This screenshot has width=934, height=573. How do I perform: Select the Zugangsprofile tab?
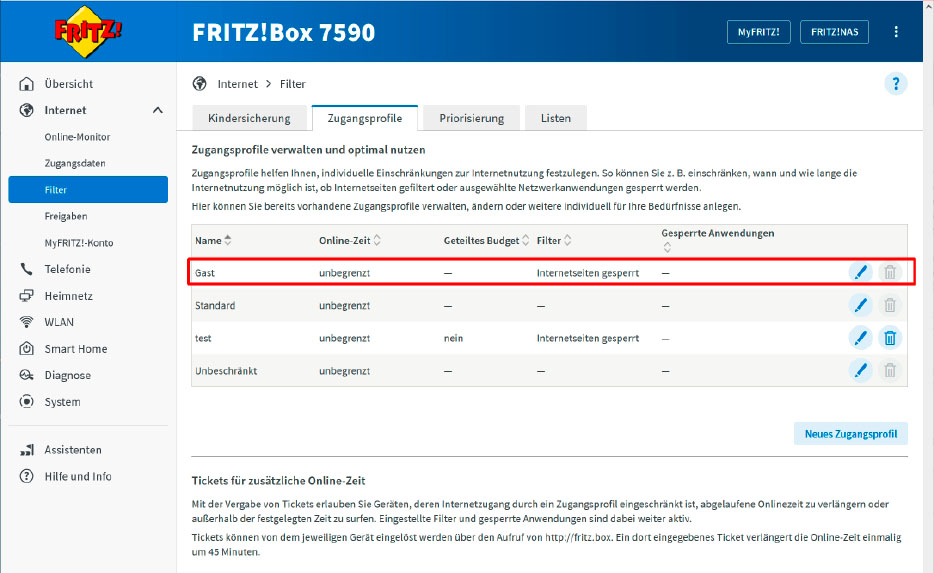point(365,118)
